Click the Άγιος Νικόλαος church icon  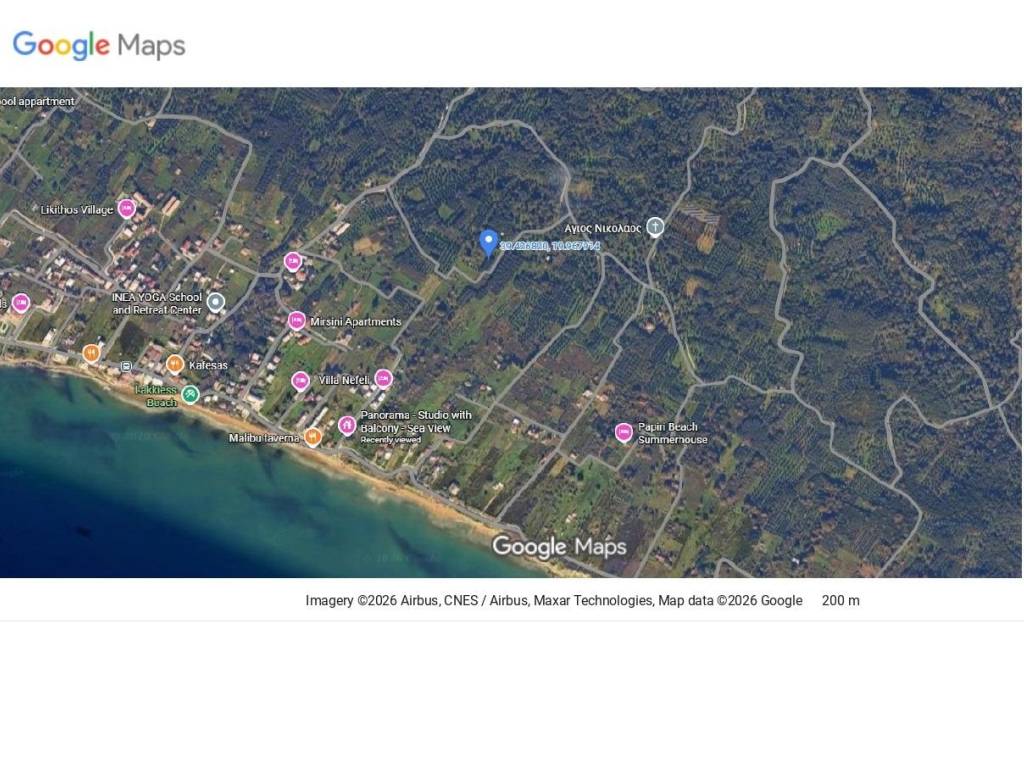click(x=655, y=227)
